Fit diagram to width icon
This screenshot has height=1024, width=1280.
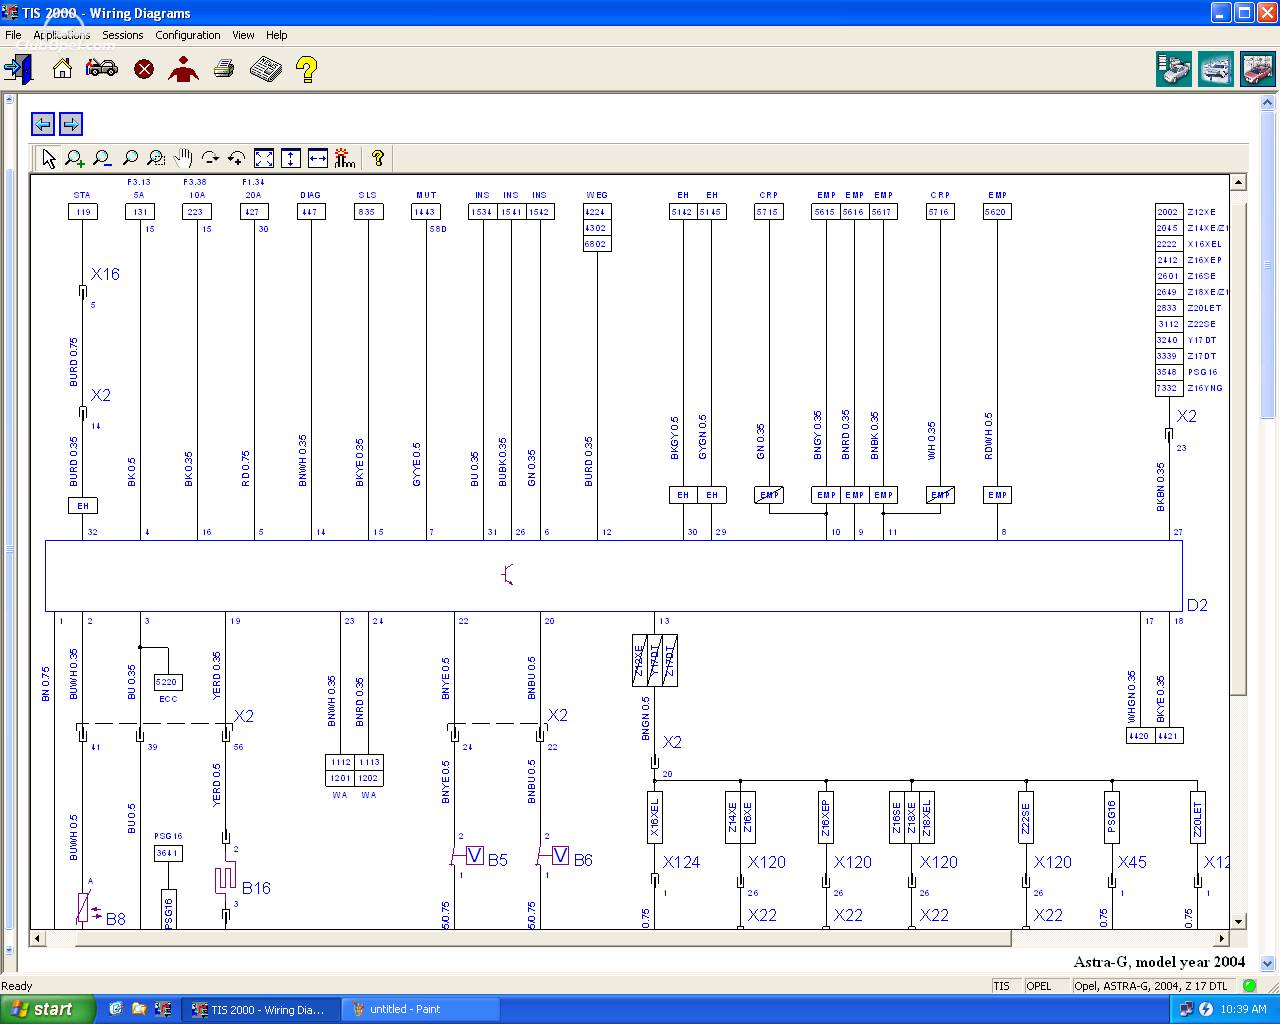pos(318,158)
